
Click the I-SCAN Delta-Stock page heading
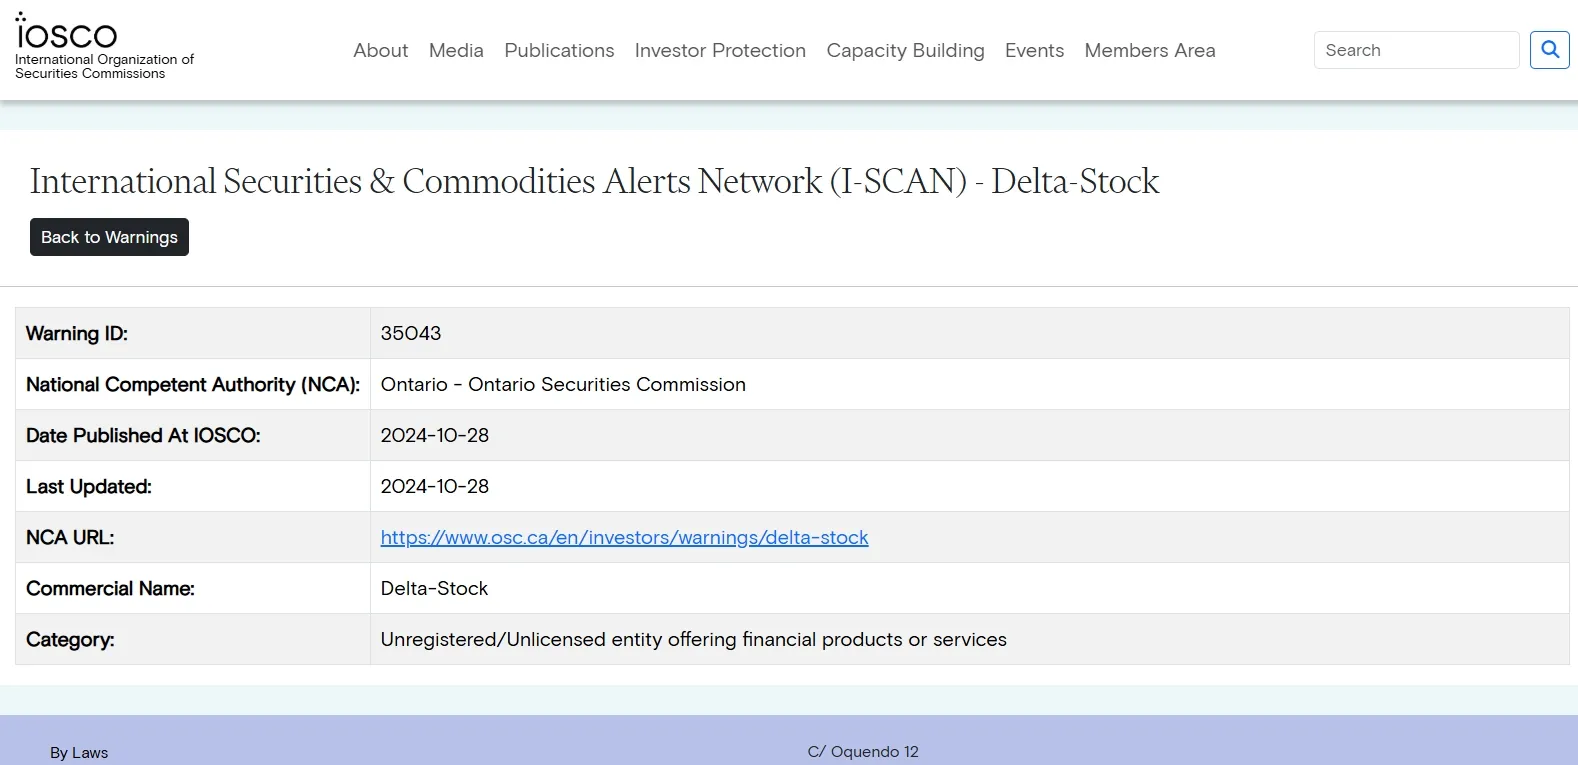[x=594, y=181]
